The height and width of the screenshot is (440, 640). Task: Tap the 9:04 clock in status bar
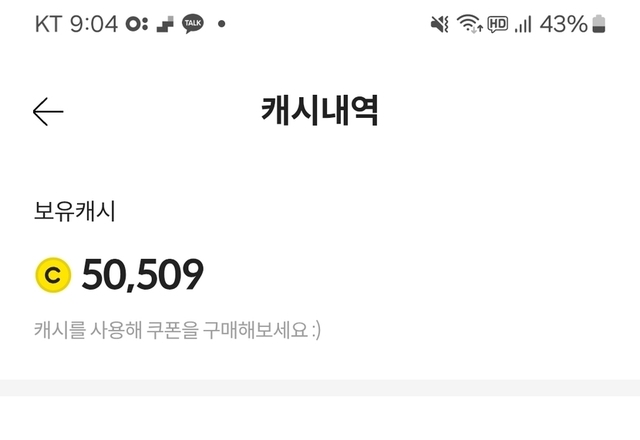95,24
